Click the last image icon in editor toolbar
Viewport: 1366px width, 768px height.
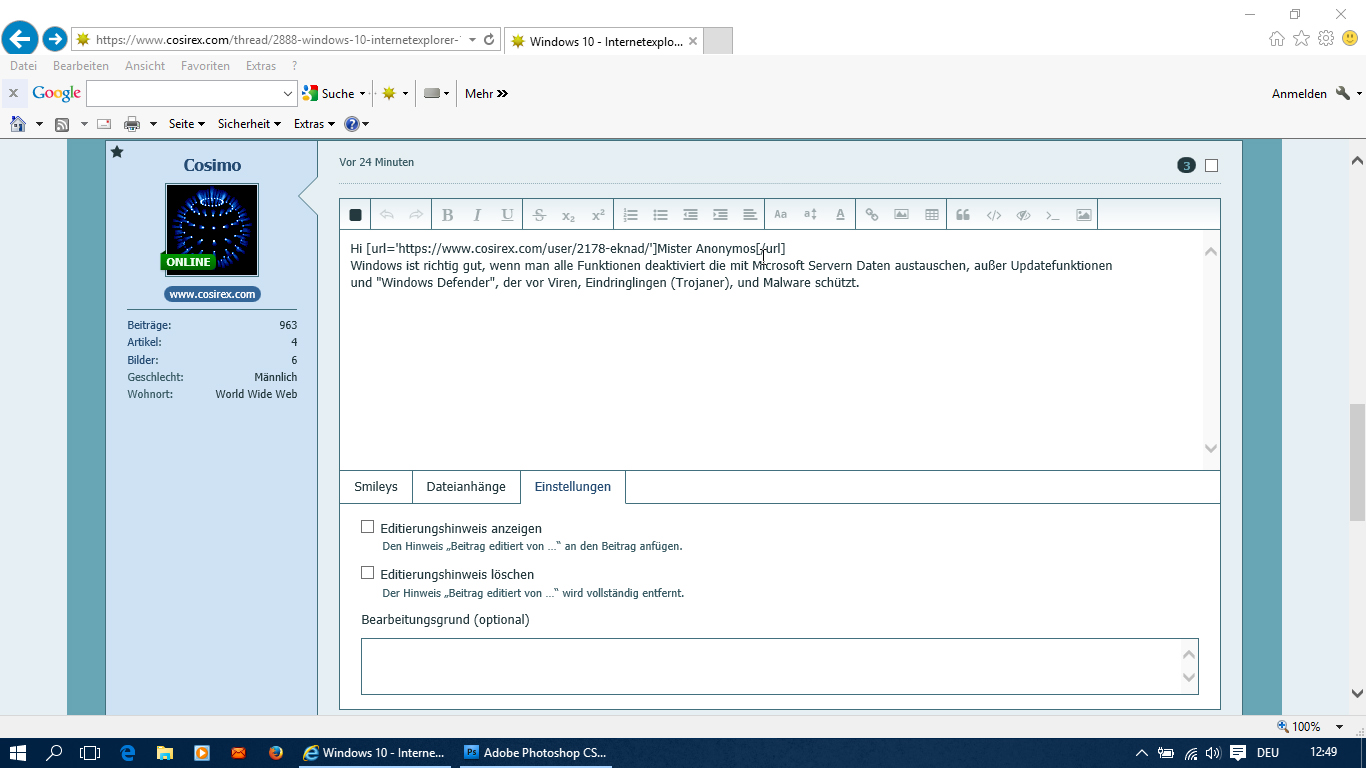click(1084, 215)
